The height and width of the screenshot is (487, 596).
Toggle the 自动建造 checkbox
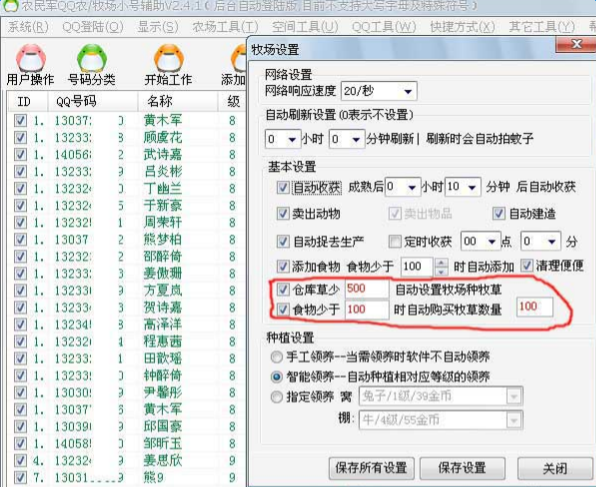point(498,214)
